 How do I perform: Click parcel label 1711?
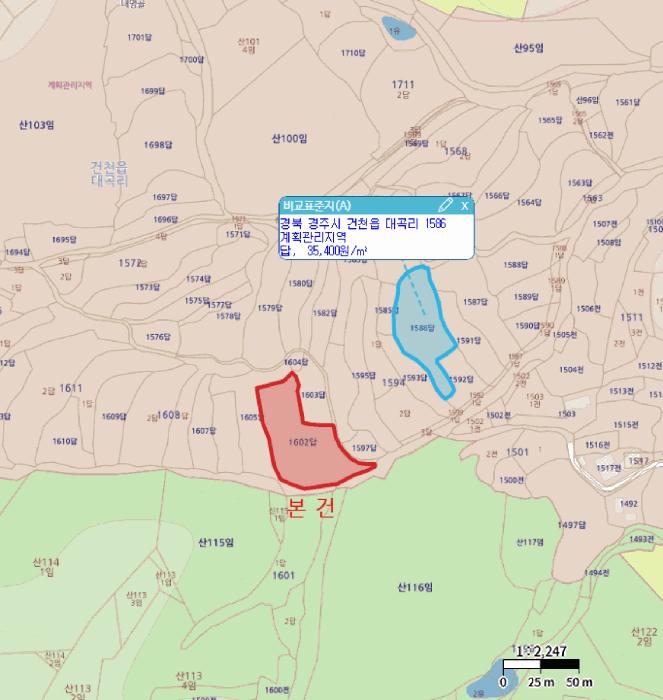click(403, 84)
